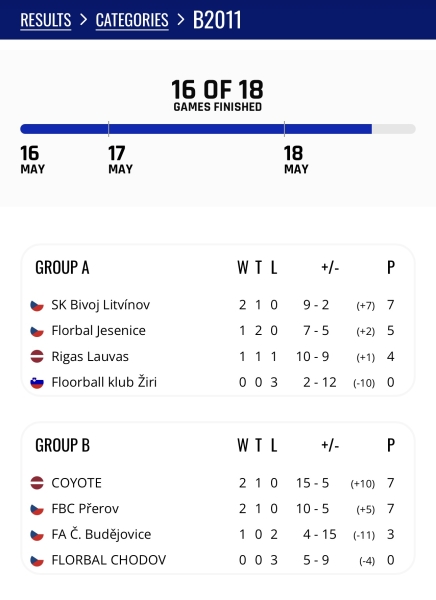Click the flag icon beside FA Č. Budějovice
436x600 pixels.
pos(37,535)
